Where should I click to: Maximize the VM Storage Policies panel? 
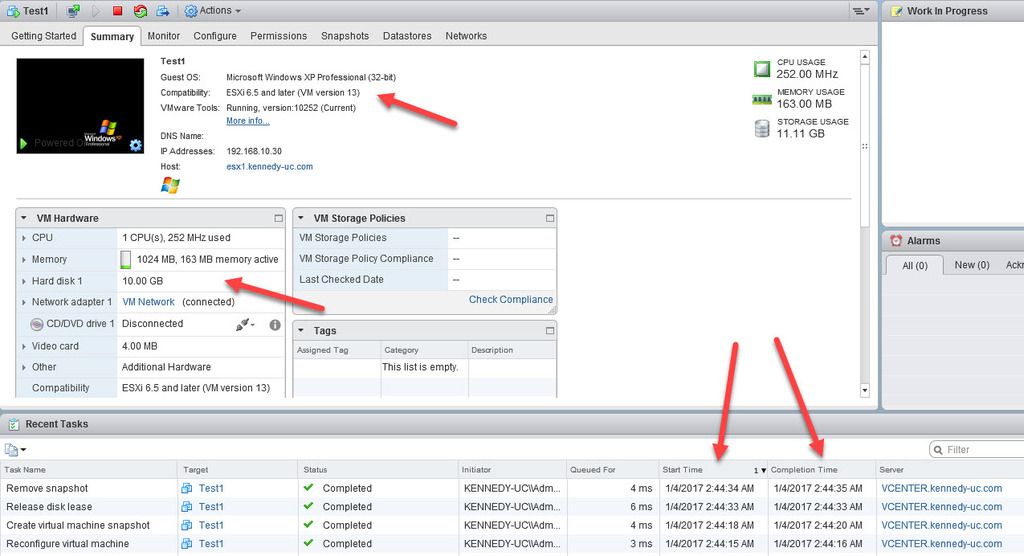[550, 218]
